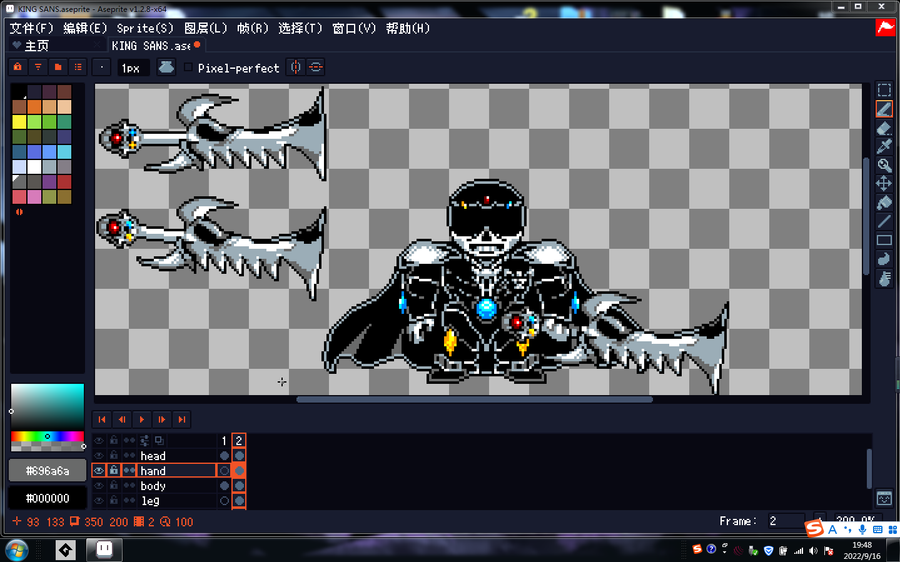Toggle continuous mode for head layer
This screenshot has height=562, width=900.
[129, 456]
